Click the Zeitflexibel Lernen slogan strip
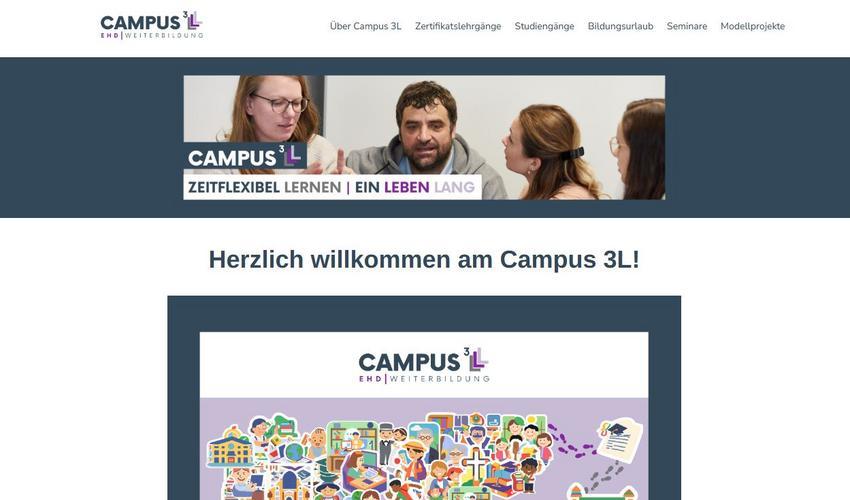The width and height of the screenshot is (850, 500). 332,187
